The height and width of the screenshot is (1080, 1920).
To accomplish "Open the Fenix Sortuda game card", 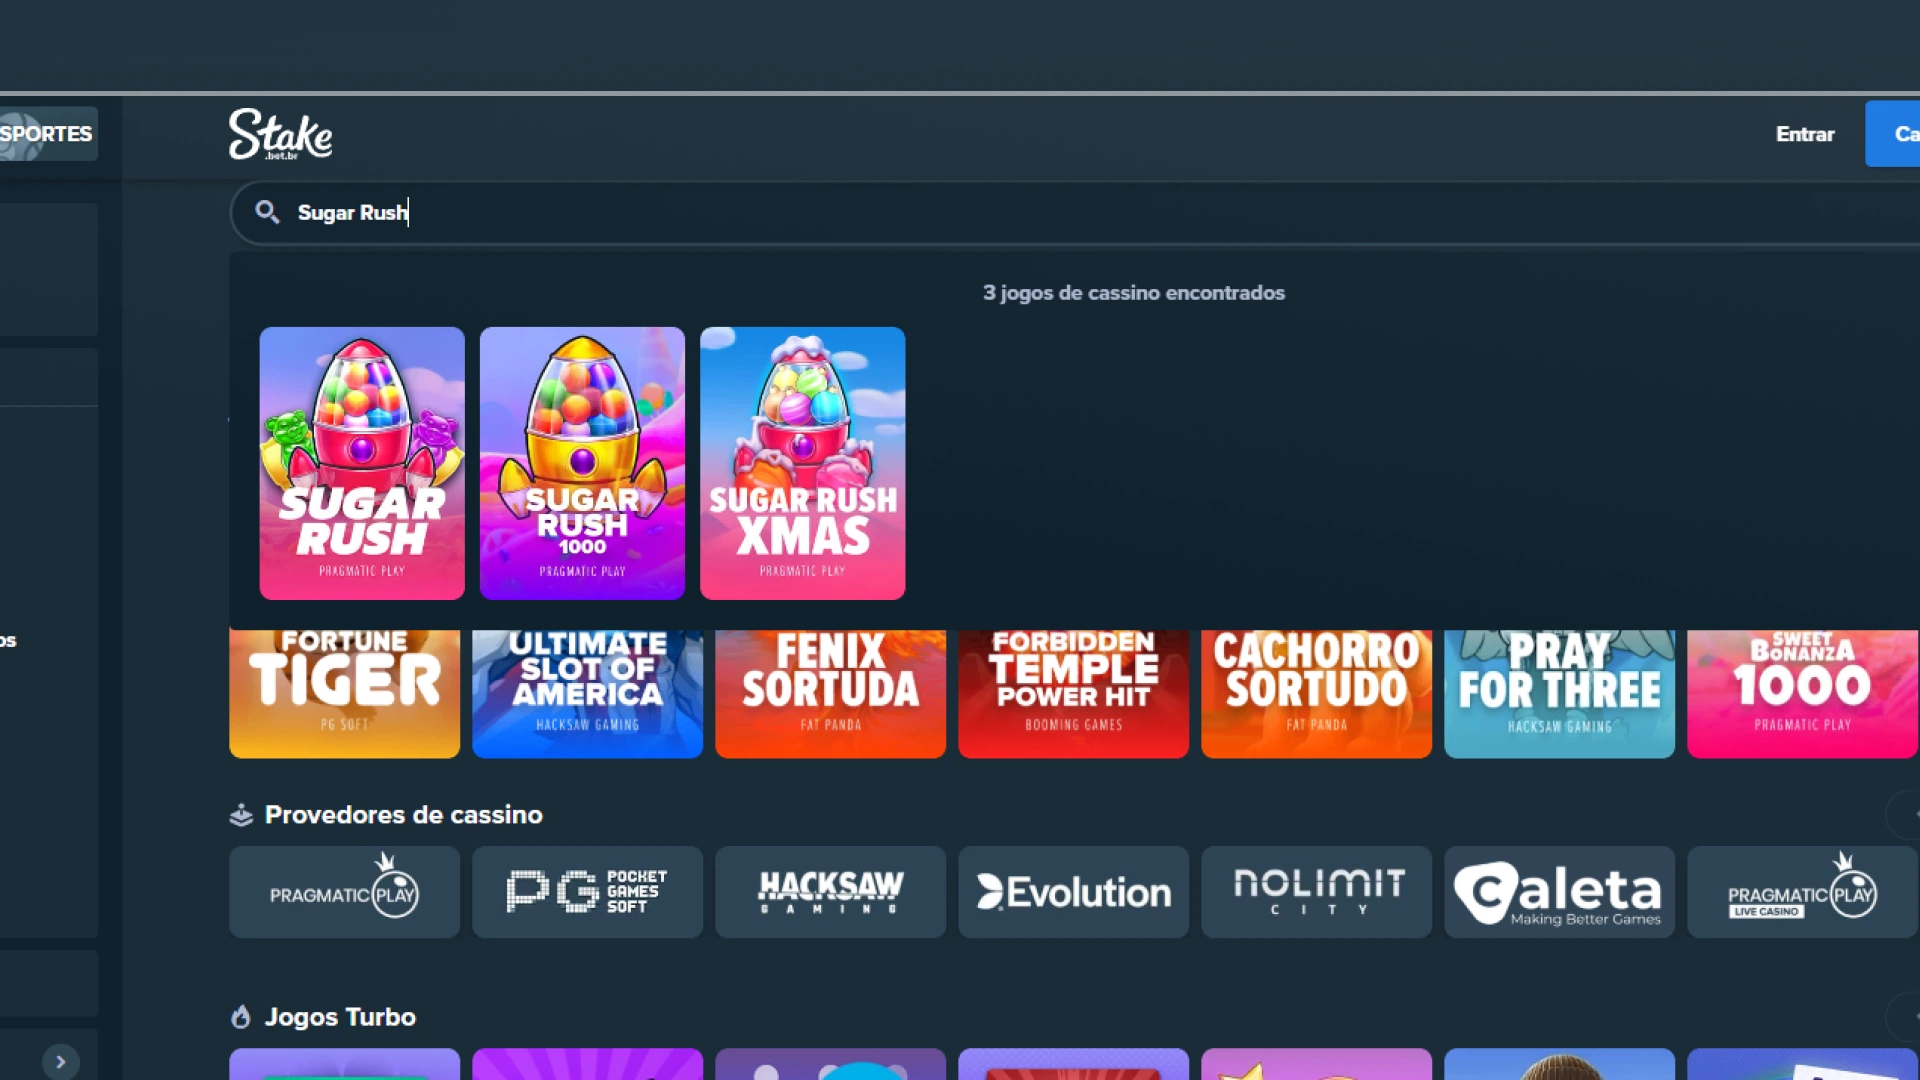I will click(x=830, y=694).
